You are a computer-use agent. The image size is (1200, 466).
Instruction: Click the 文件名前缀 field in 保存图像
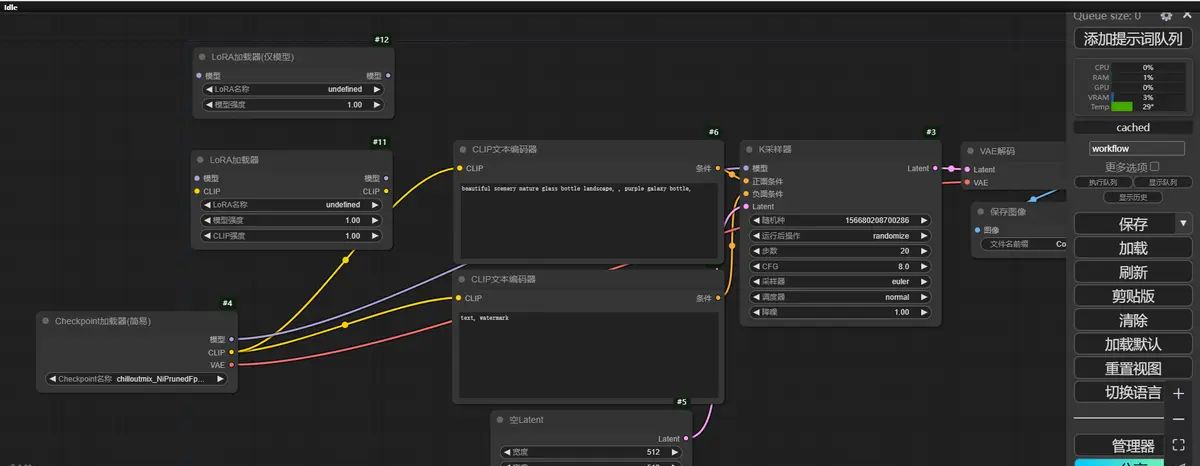[x=1022, y=243]
